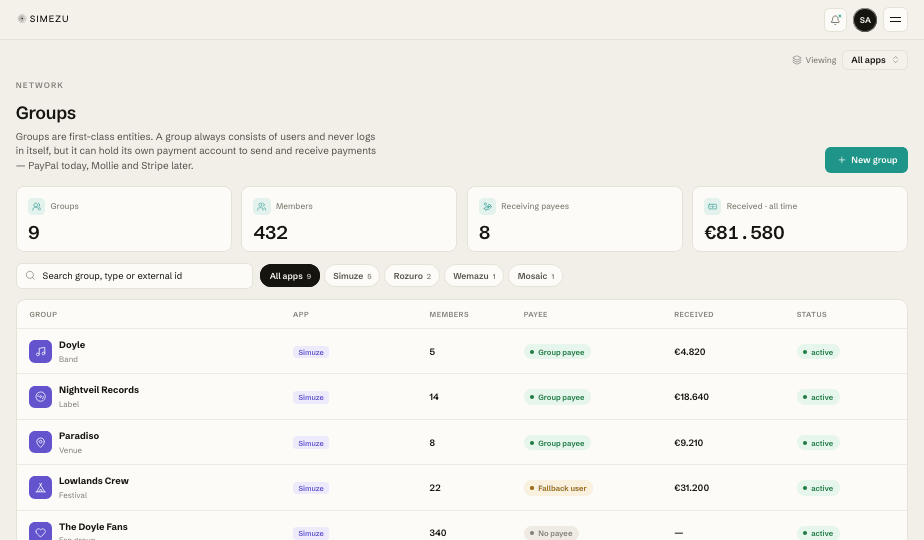The width and height of the screenshot is (924, 540).
Task: Click the Received column header
Action: 694,314
